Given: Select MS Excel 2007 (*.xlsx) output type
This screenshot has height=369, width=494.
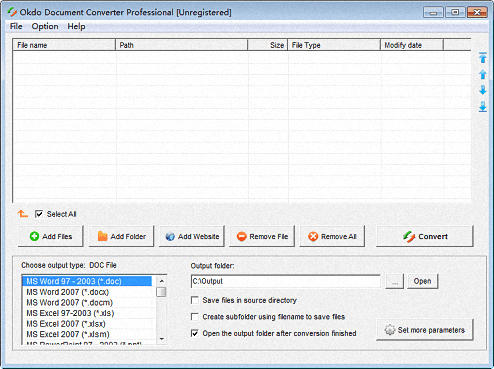Looking at the screenshot, I should [x=87, y=324].
